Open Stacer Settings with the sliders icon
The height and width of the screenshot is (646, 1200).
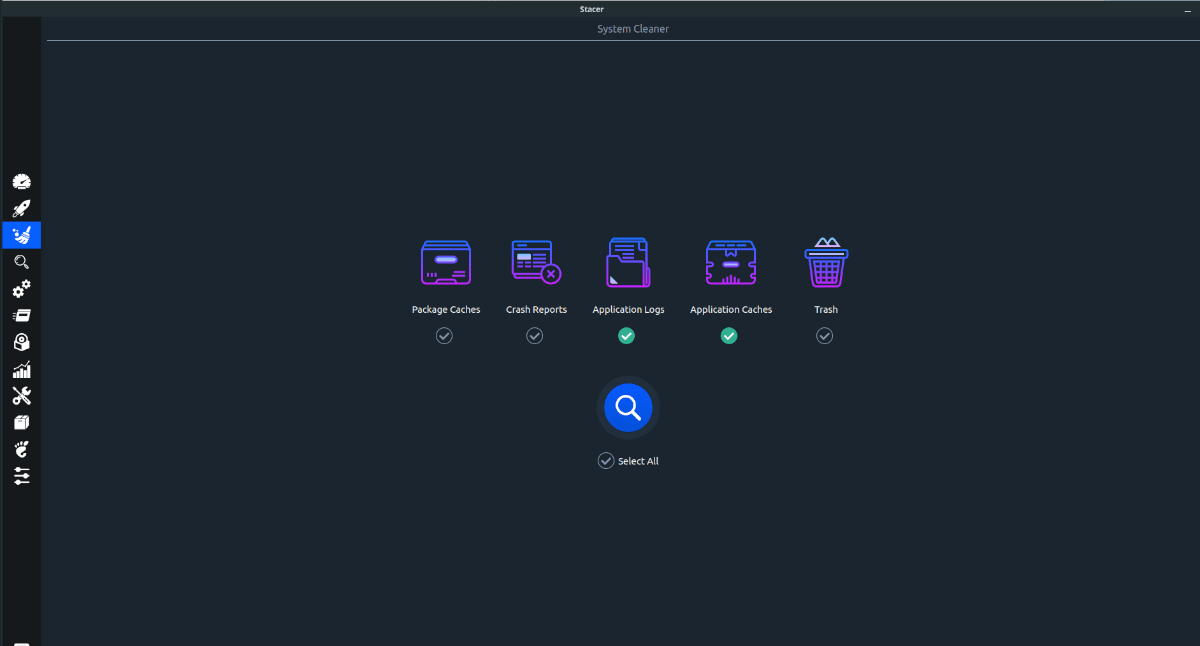(21, 476)
